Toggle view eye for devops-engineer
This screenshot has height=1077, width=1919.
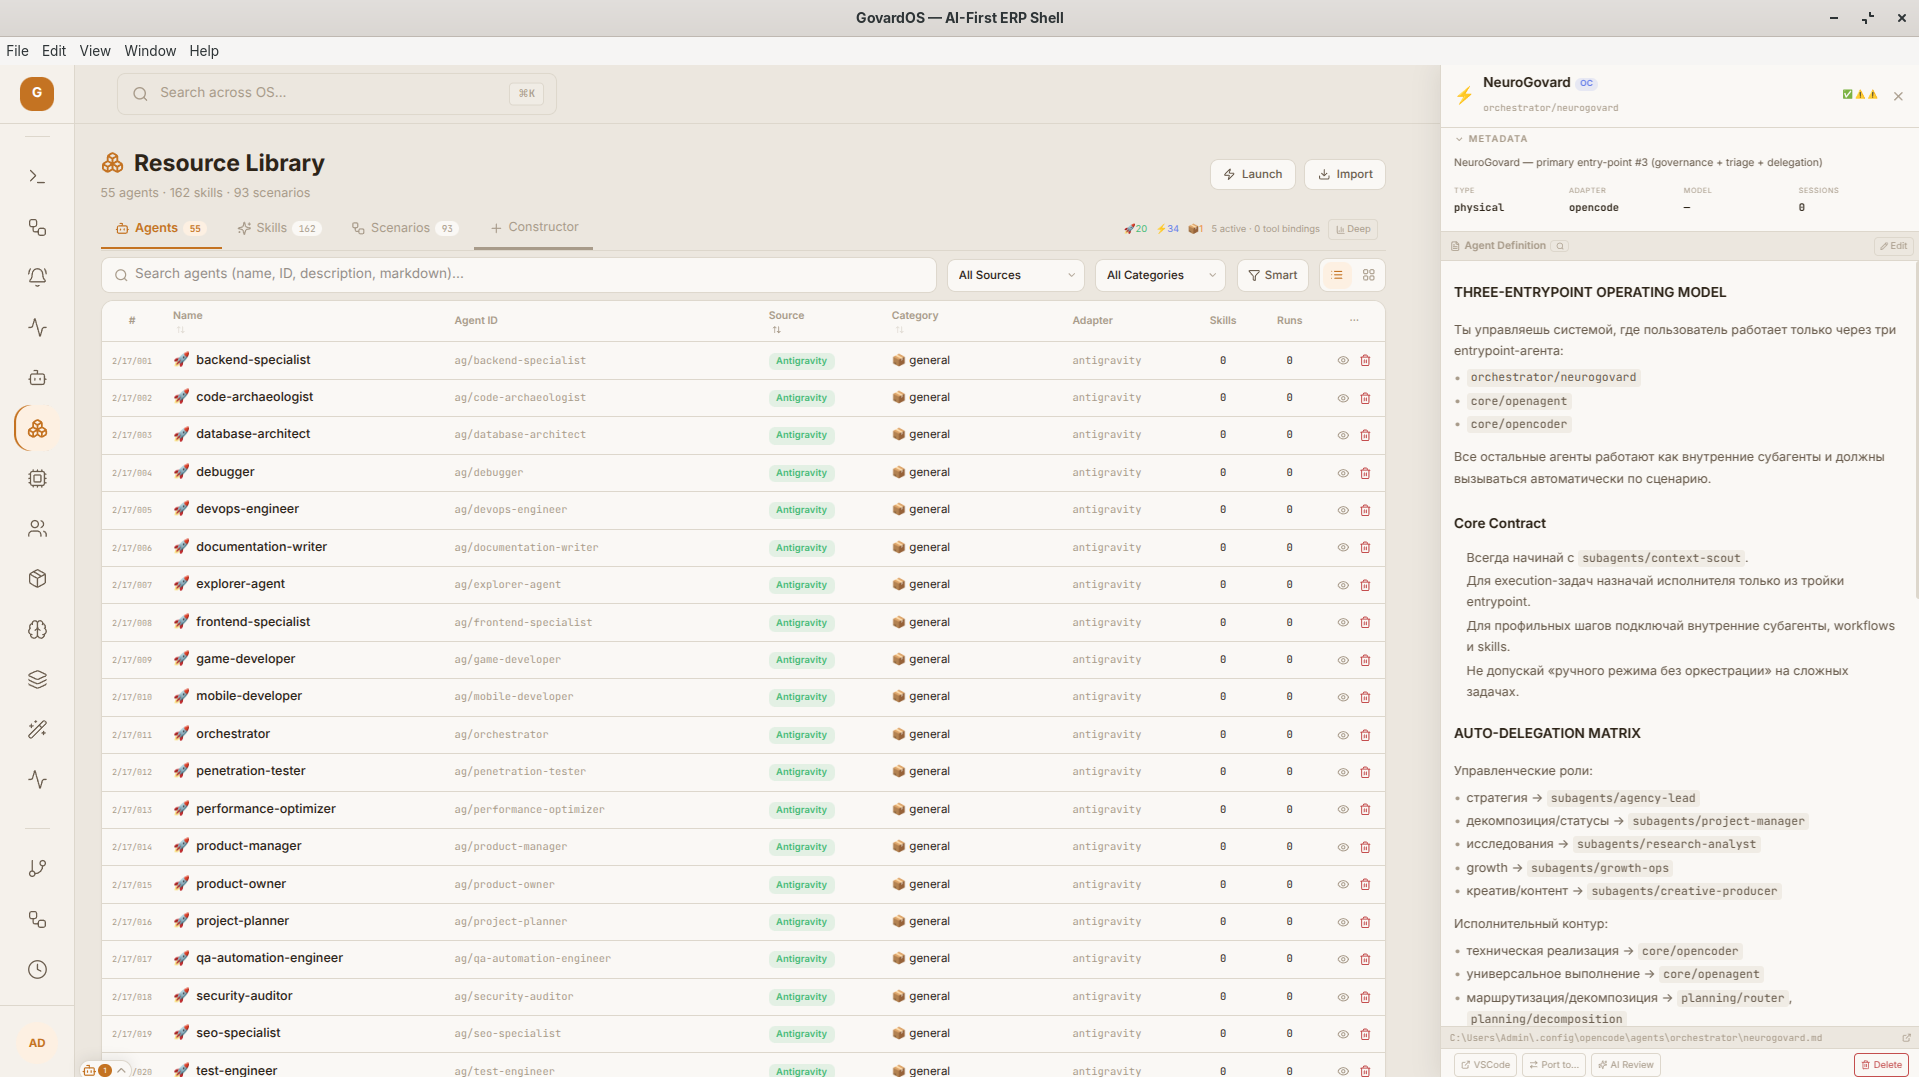coord(1343,510)
